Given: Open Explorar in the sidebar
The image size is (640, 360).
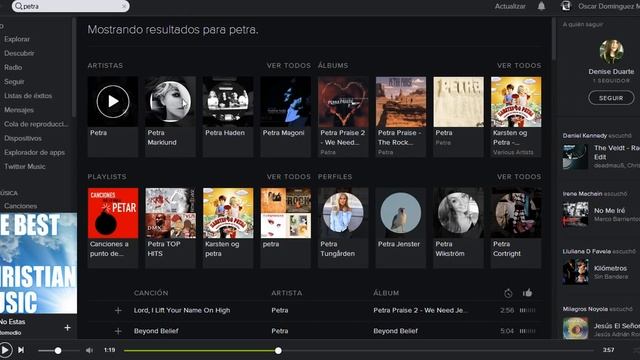Looking at the screenshot, I should (17, 39).
